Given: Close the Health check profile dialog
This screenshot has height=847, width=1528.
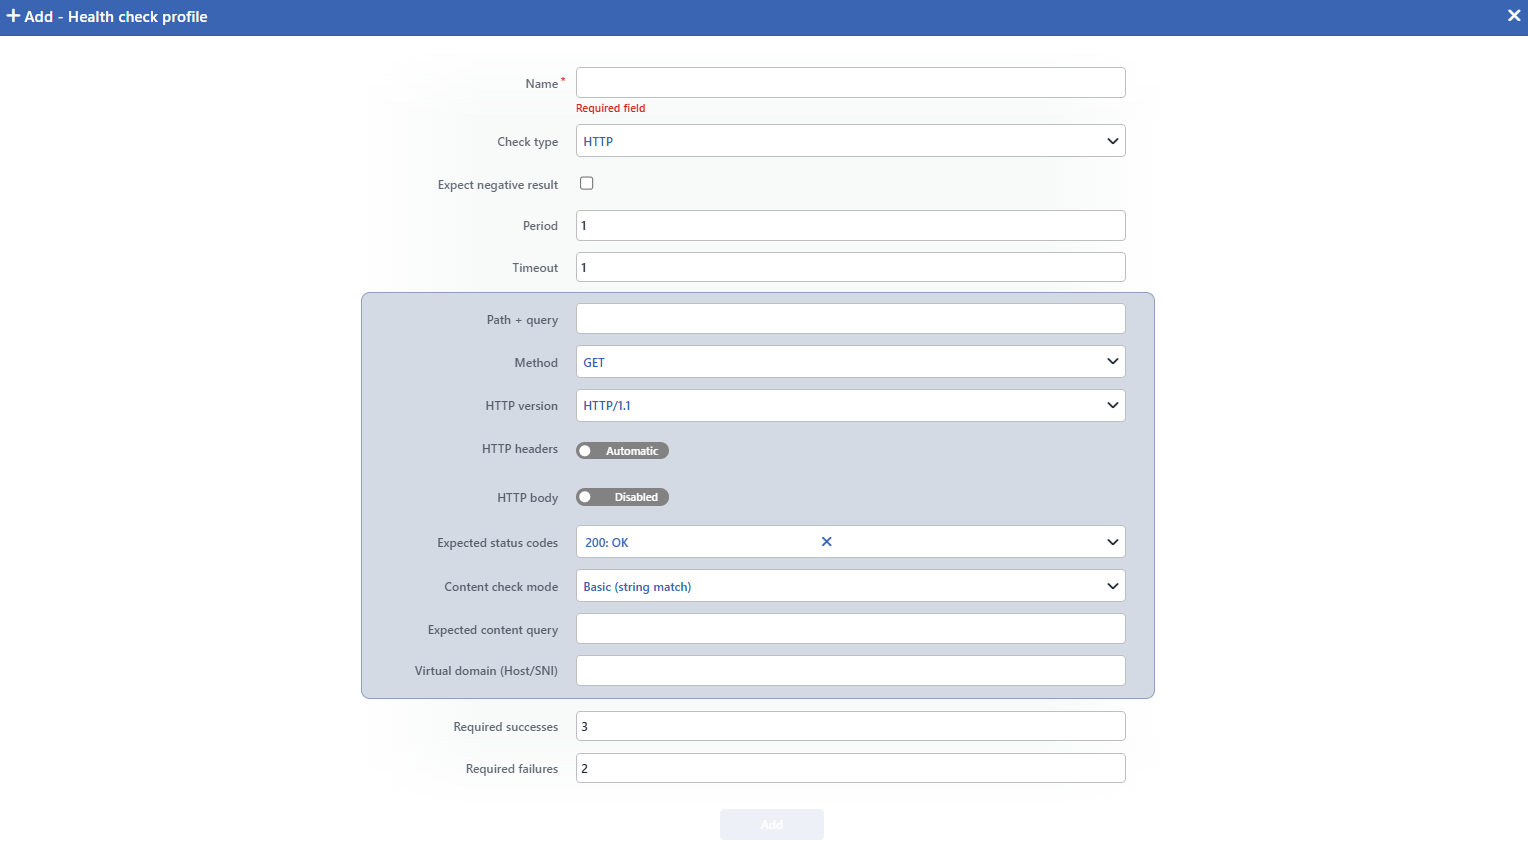Looking at the screenshot, I should point(1514,16).
